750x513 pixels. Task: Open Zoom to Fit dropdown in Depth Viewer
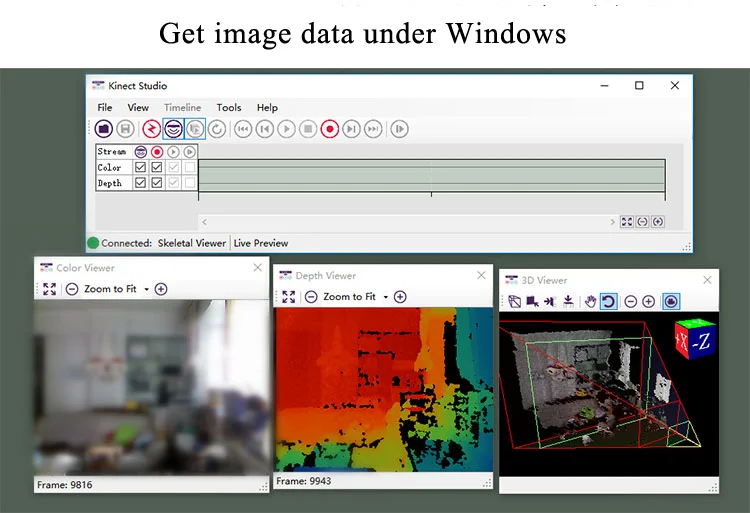tap(386, 297)
